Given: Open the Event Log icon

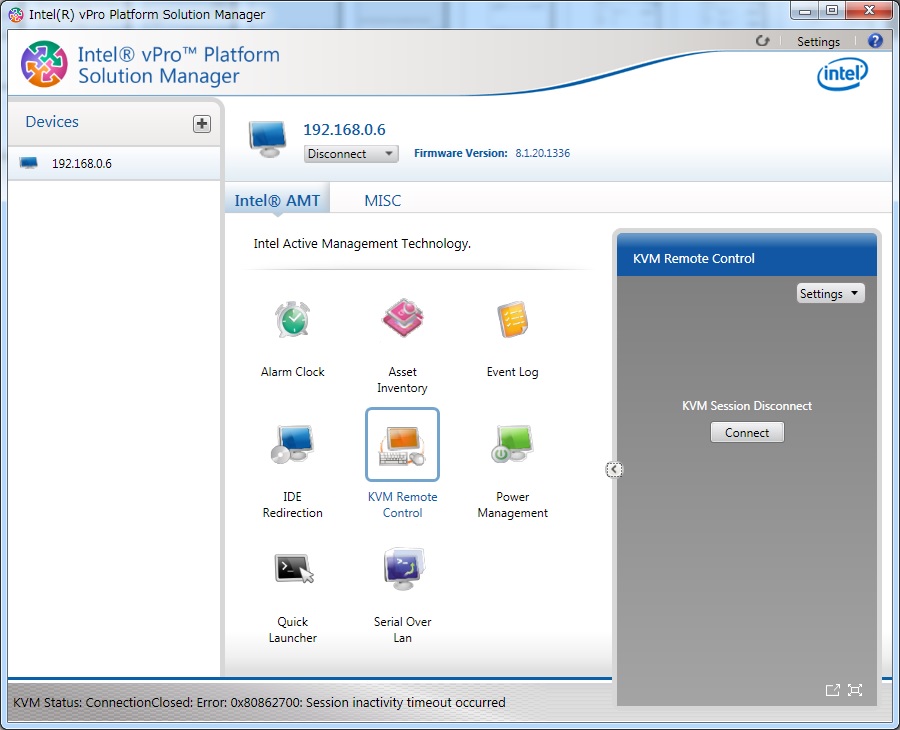Looking at the screenshot, I should pos(512,322).
